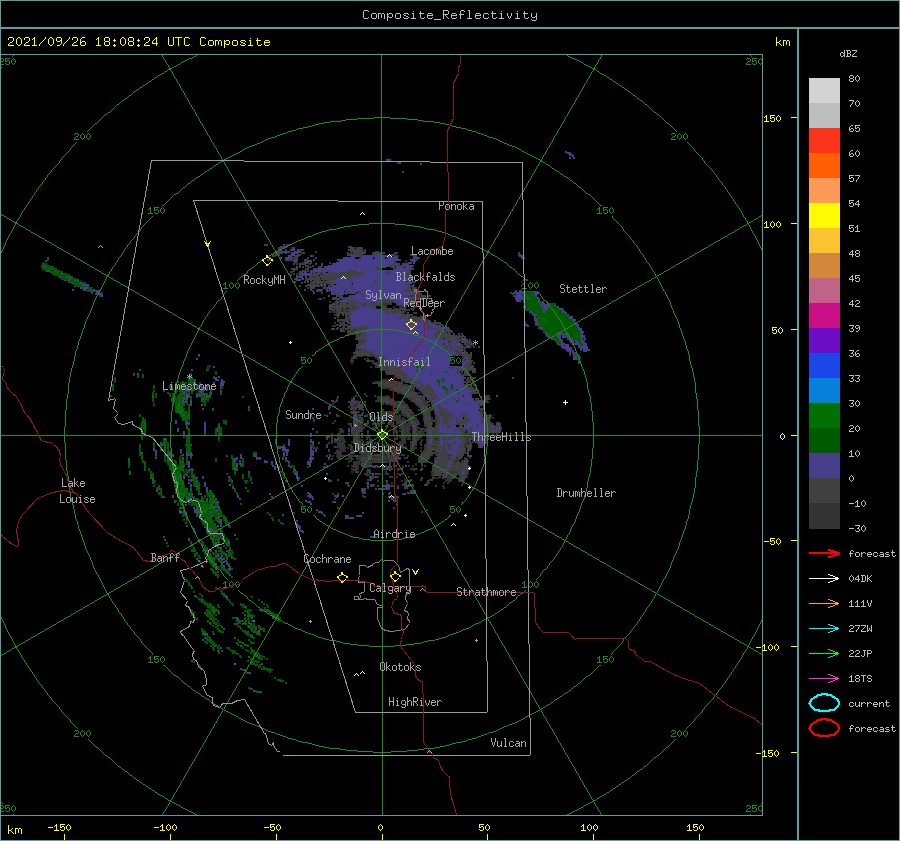Viewport: 900px width, 841px height.
Task: Click the Innisfail city label
Action: 404,362
